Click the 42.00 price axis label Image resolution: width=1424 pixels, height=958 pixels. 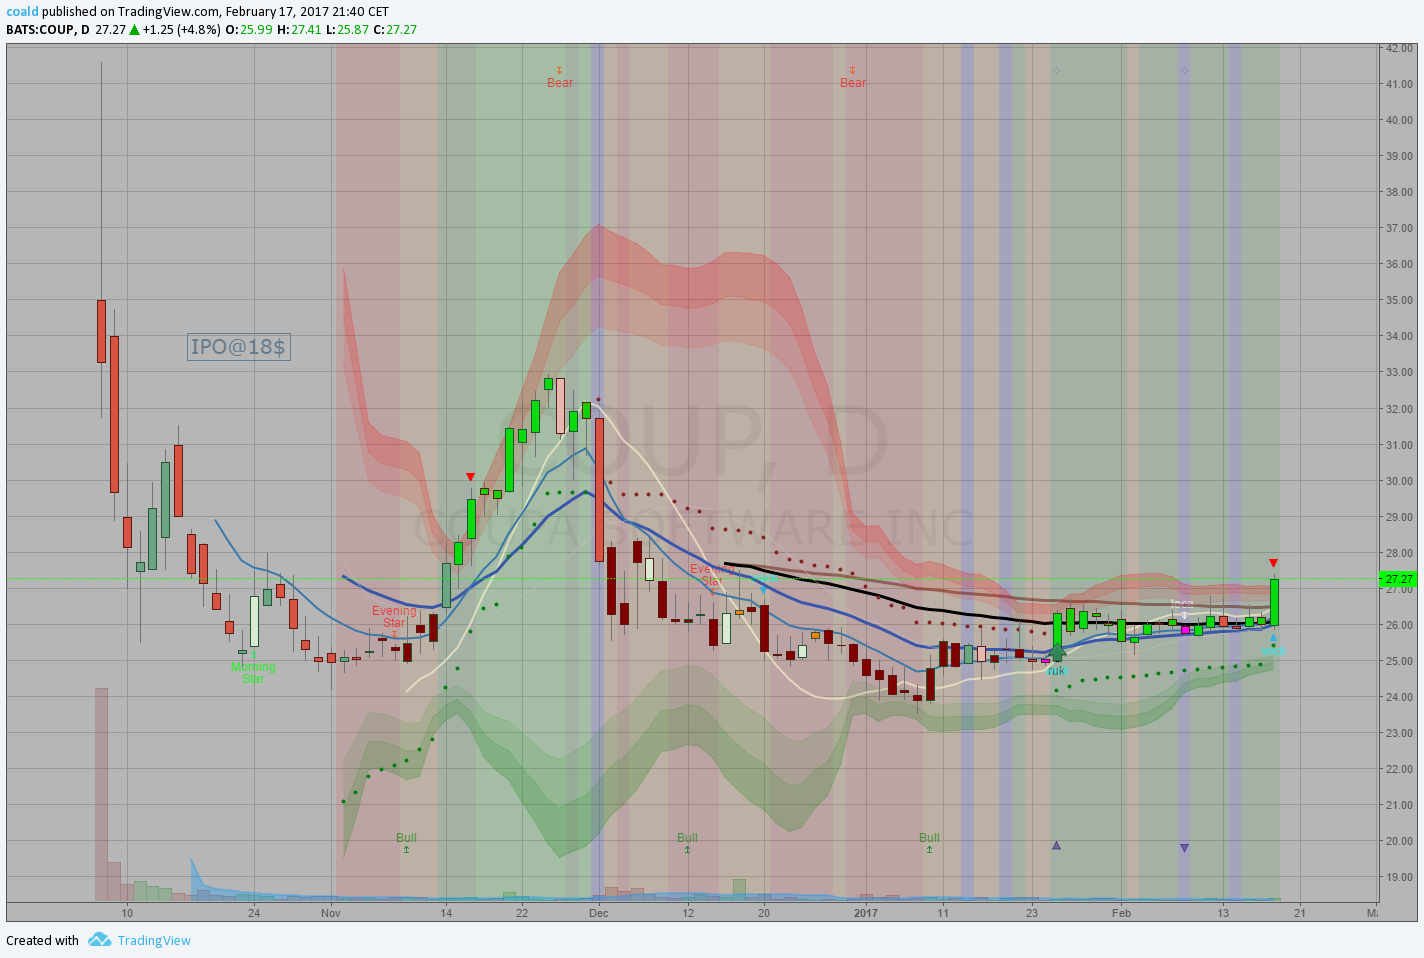click(x=1399, y=48)
